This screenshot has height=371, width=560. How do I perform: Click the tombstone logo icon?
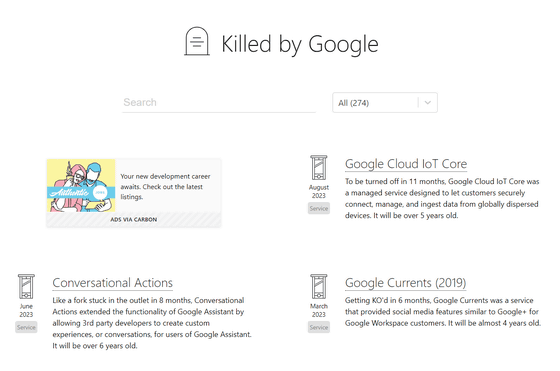click(x=196, y=41)
